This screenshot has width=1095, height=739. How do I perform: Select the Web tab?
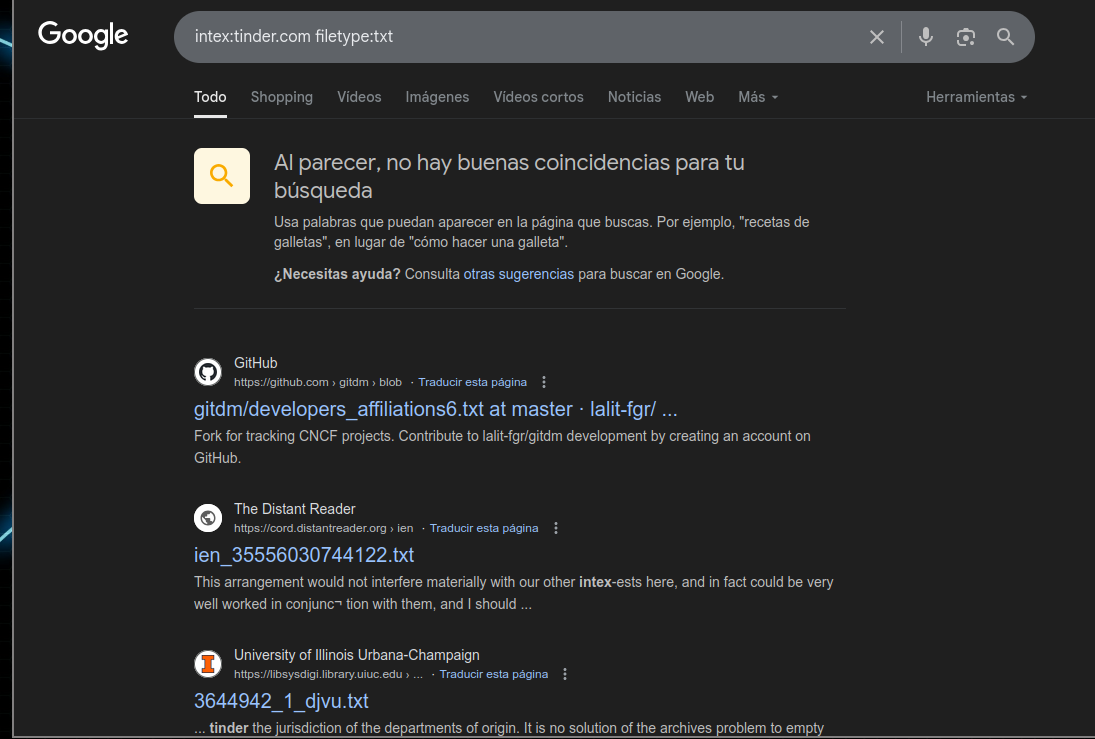point(699,97)
